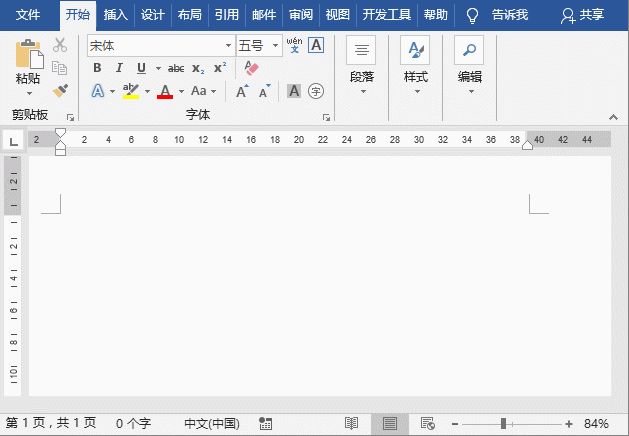
Task: Click the 中文(中国) language status button
Action: [212, 424]
